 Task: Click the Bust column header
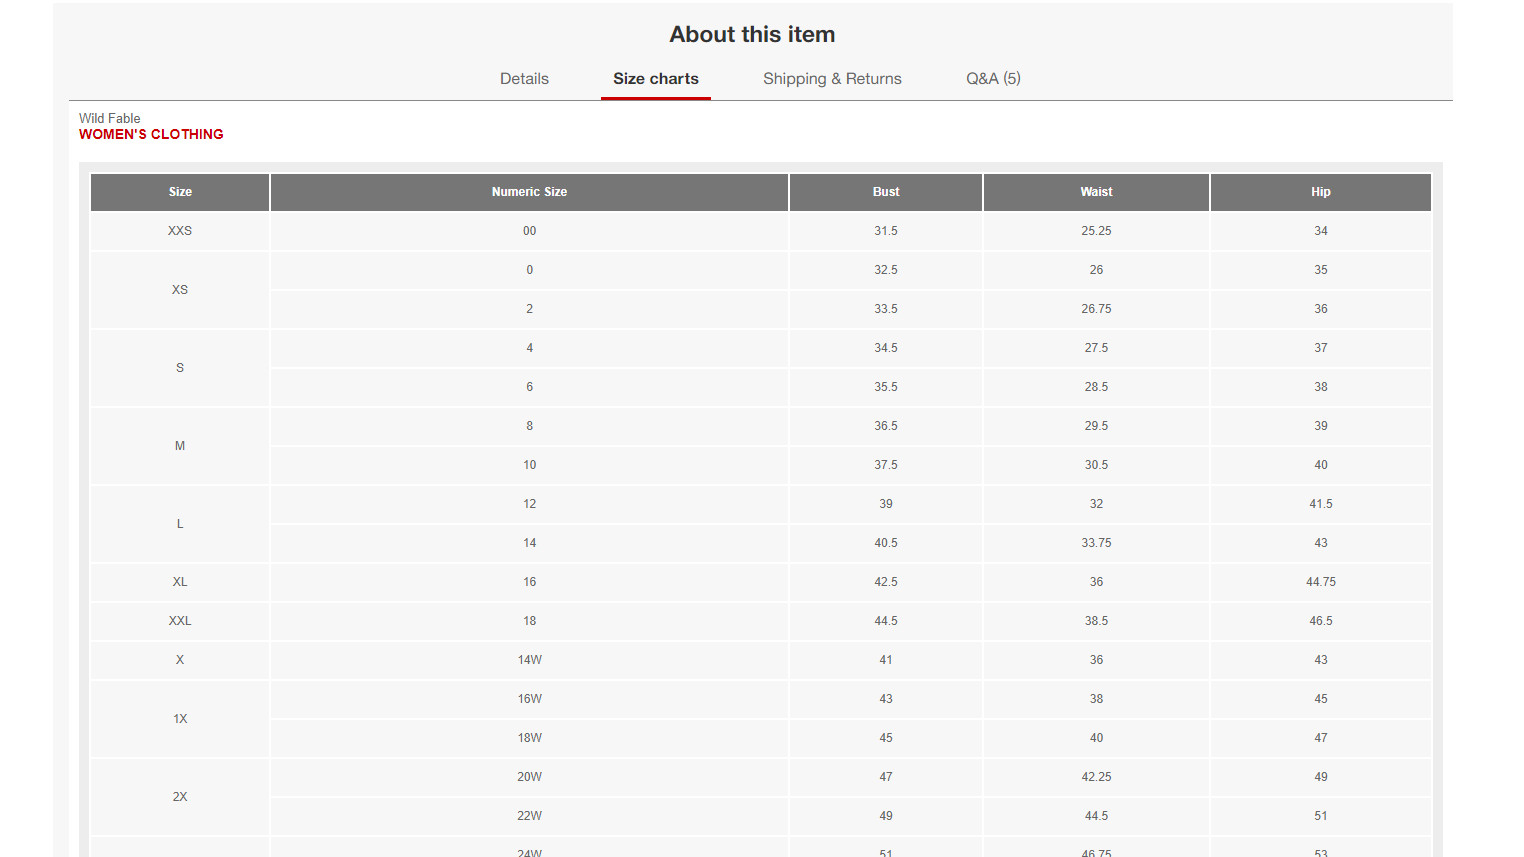tap(886, 192)
